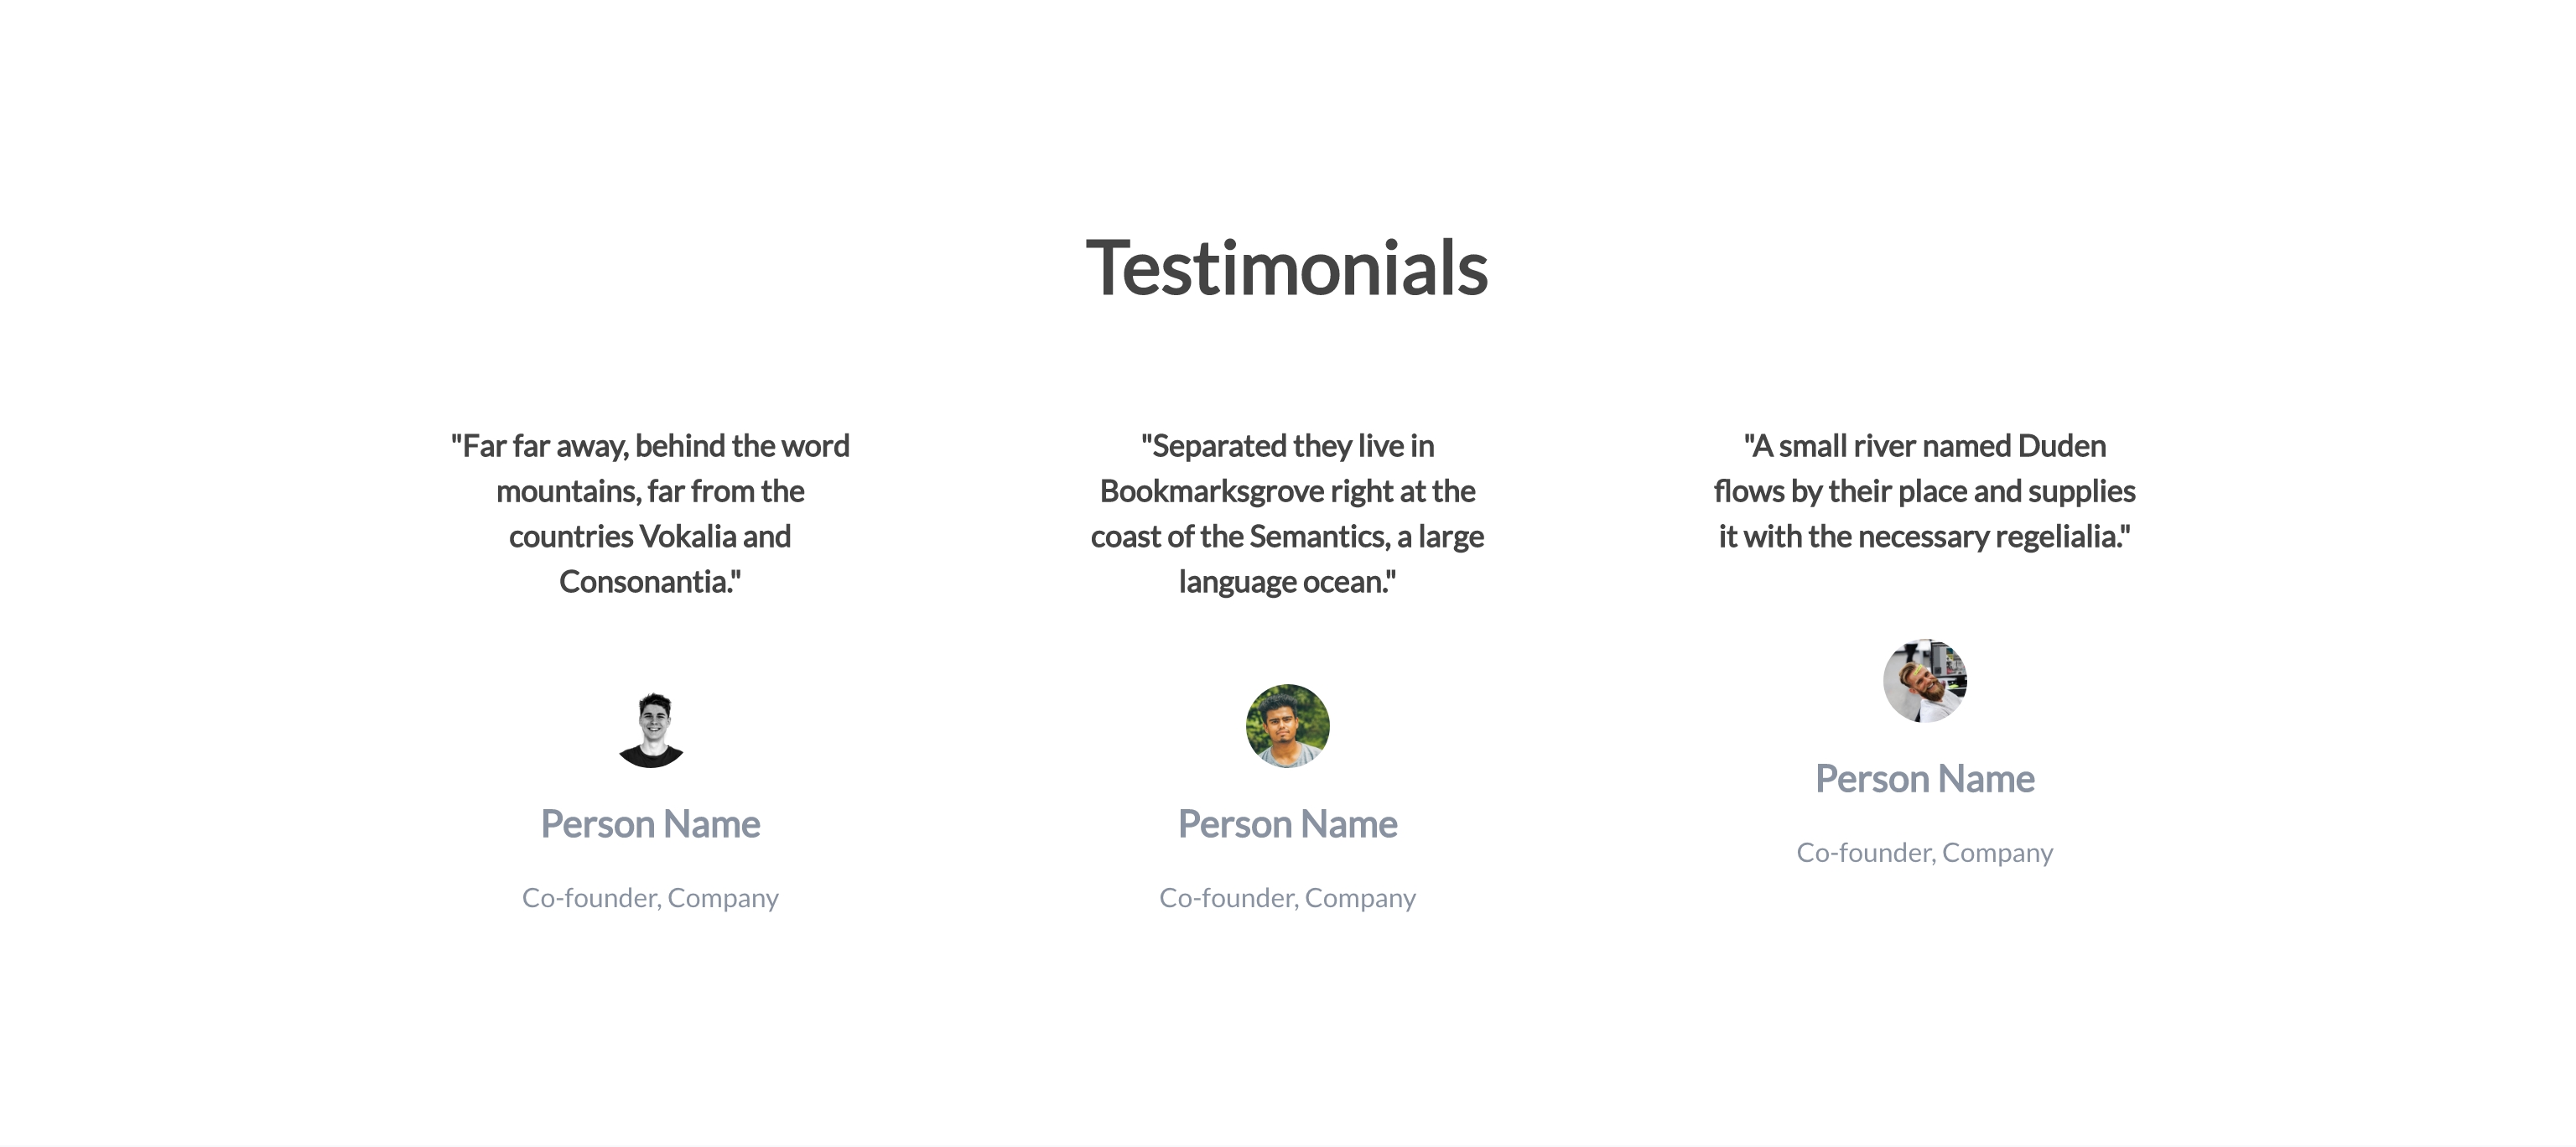Click the "language ocean" closing text
This screenshot has height=1147, width=2576.
click(x=1287, y=582)
